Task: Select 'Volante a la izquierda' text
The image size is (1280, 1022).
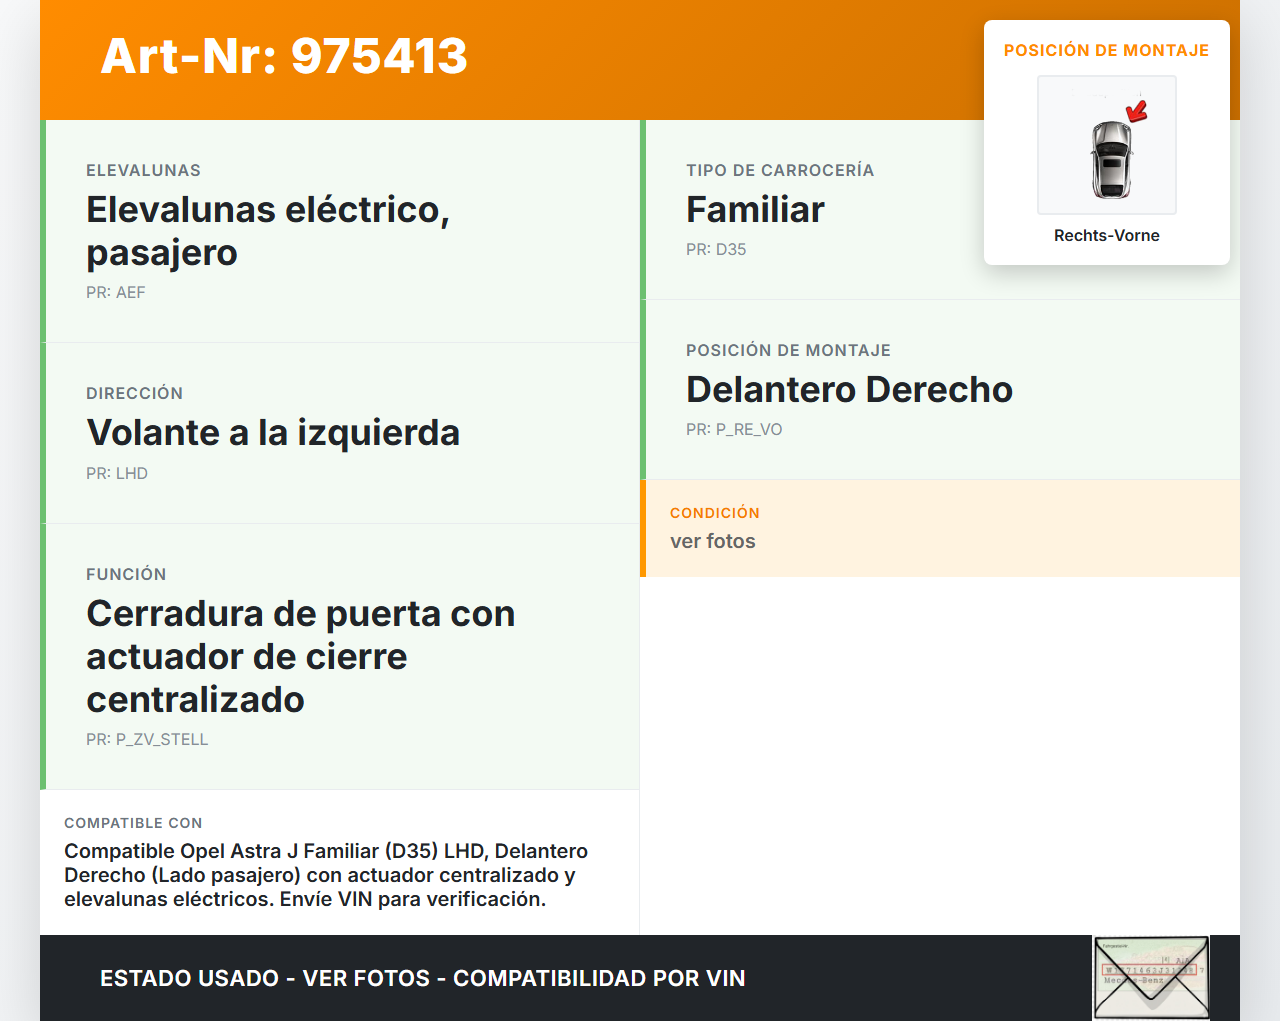Action: (x=273, y=433)
